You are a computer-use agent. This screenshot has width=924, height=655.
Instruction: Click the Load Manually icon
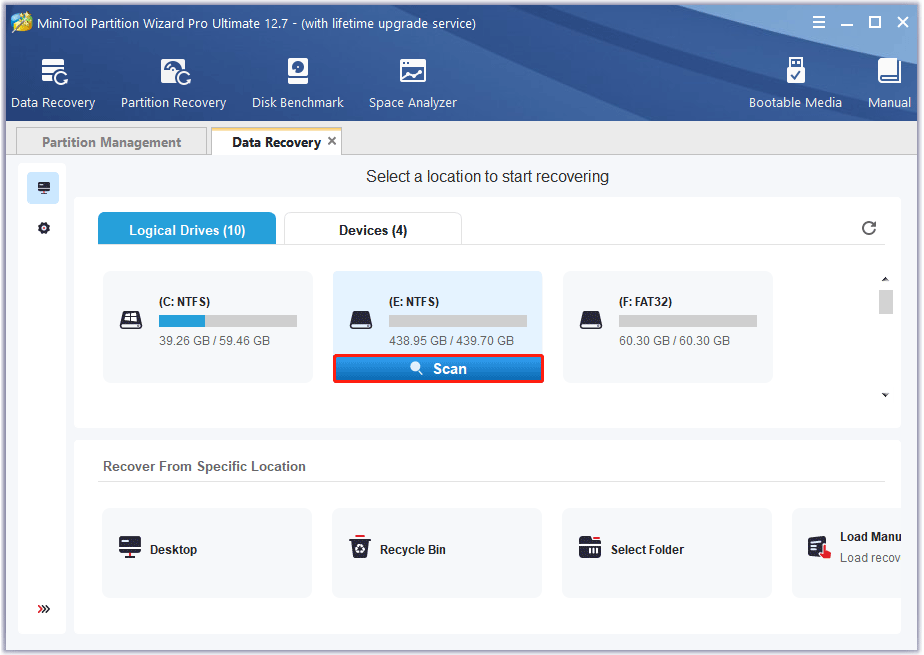819,547
